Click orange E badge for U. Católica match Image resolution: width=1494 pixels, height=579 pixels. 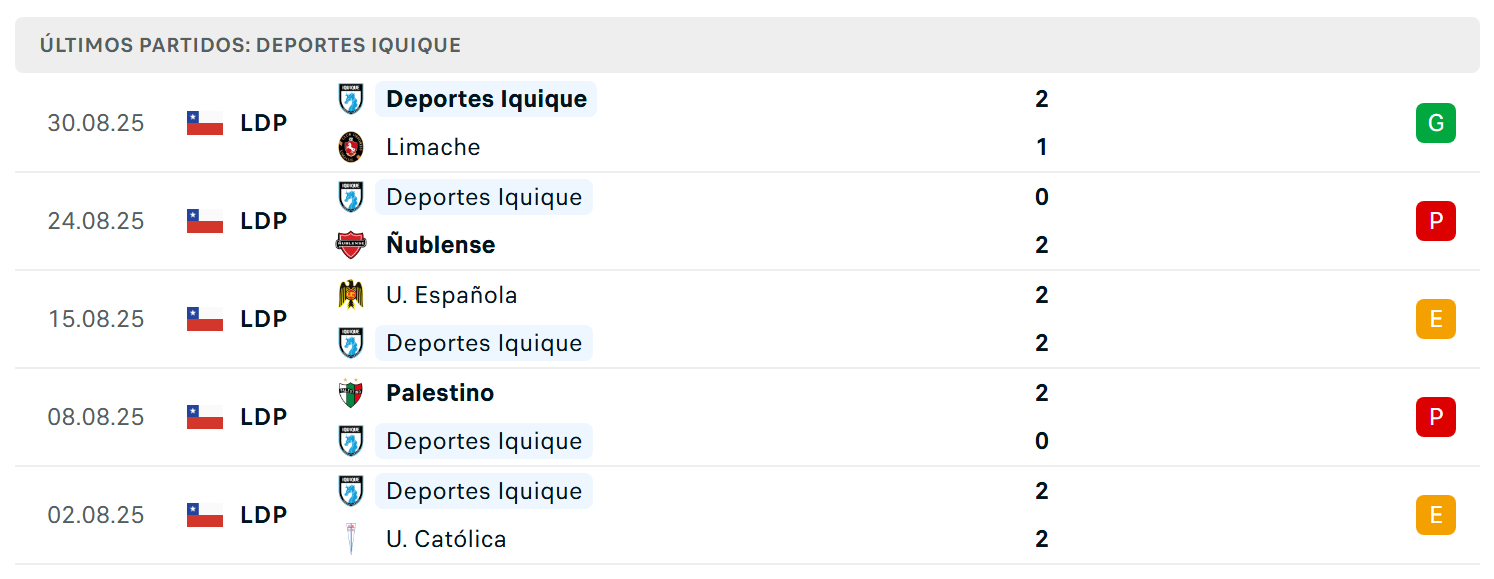pos(1436,515)
